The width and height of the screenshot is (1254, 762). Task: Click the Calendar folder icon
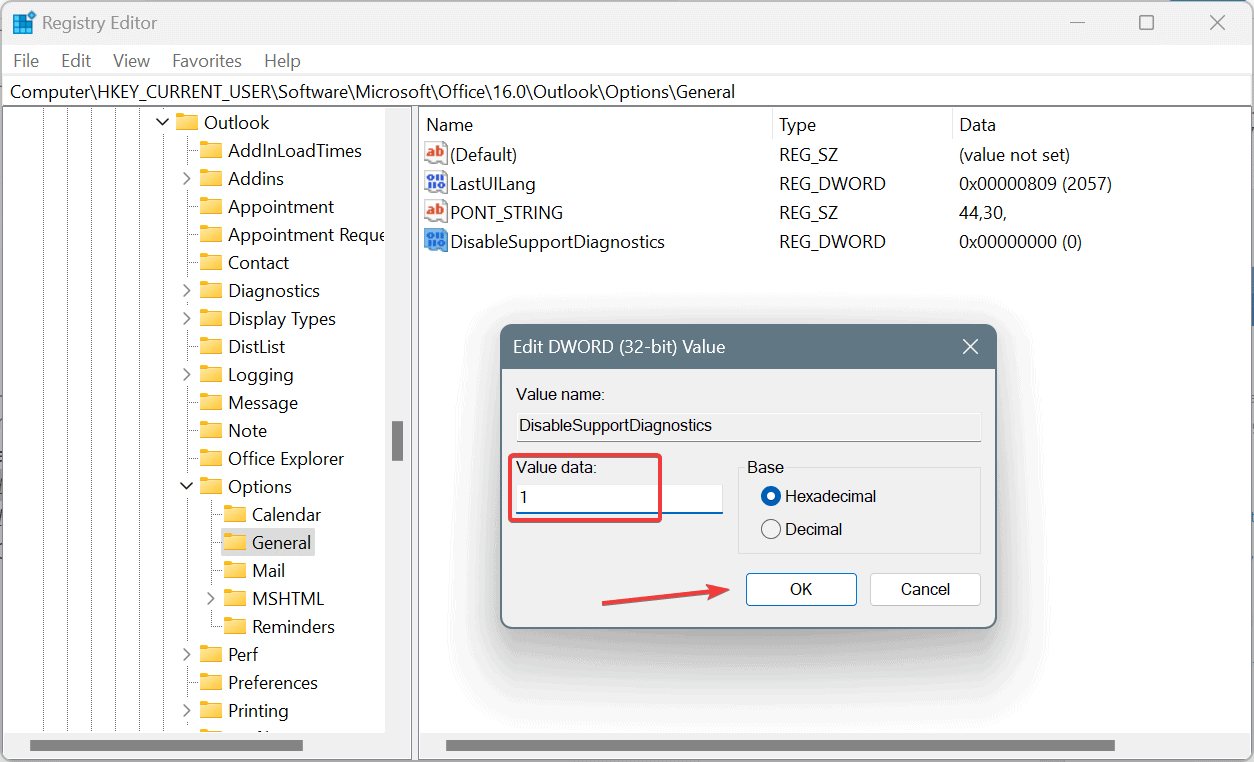[x=235, y=514]
